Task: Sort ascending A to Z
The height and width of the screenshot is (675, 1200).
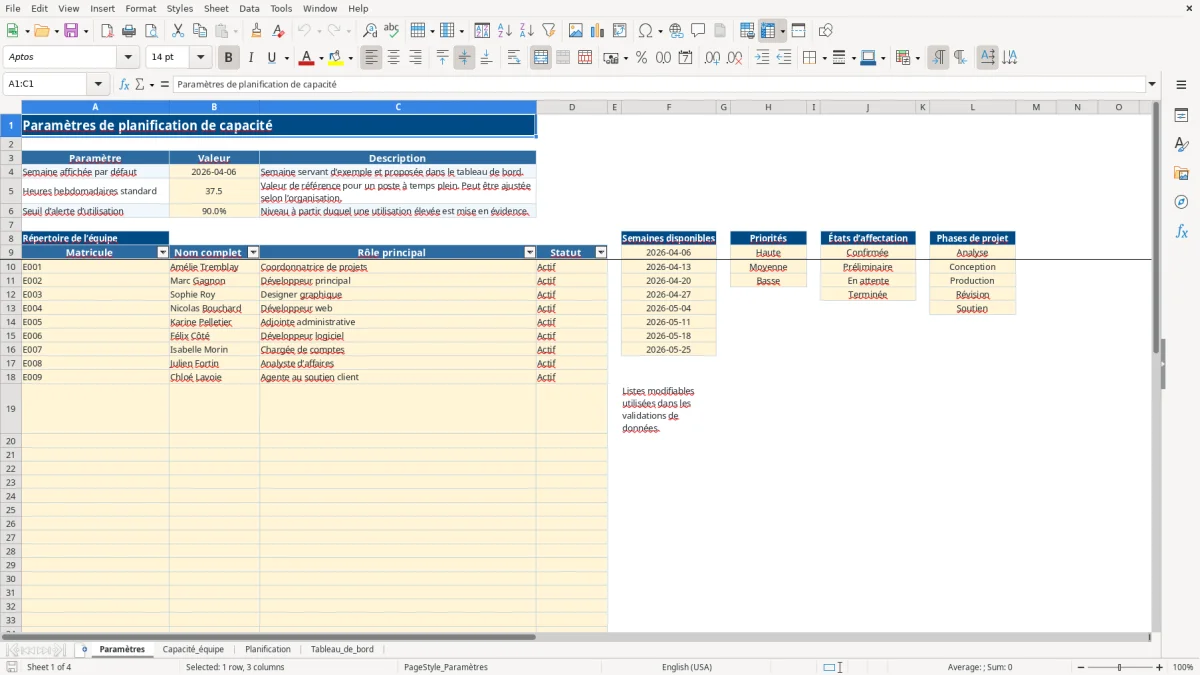Action: [504, 31]
